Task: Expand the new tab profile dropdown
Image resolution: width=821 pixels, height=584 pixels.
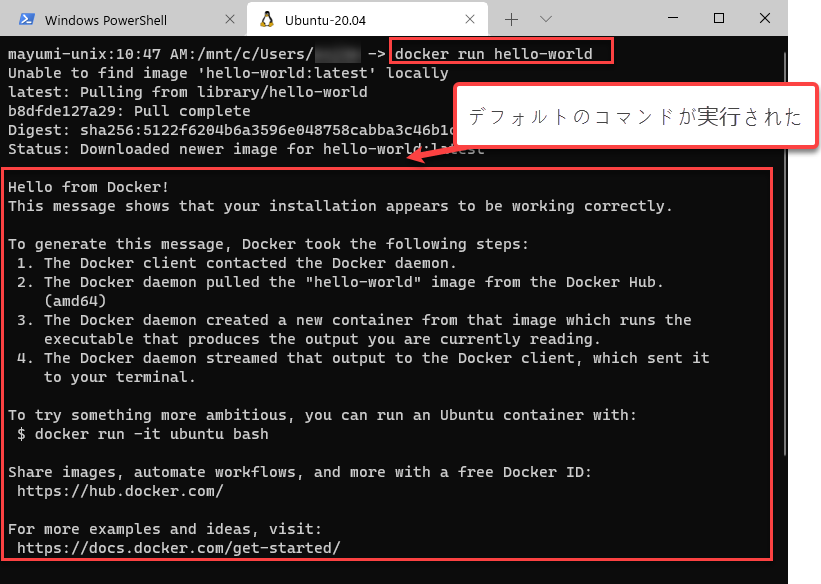Action: tap(546, 19)
